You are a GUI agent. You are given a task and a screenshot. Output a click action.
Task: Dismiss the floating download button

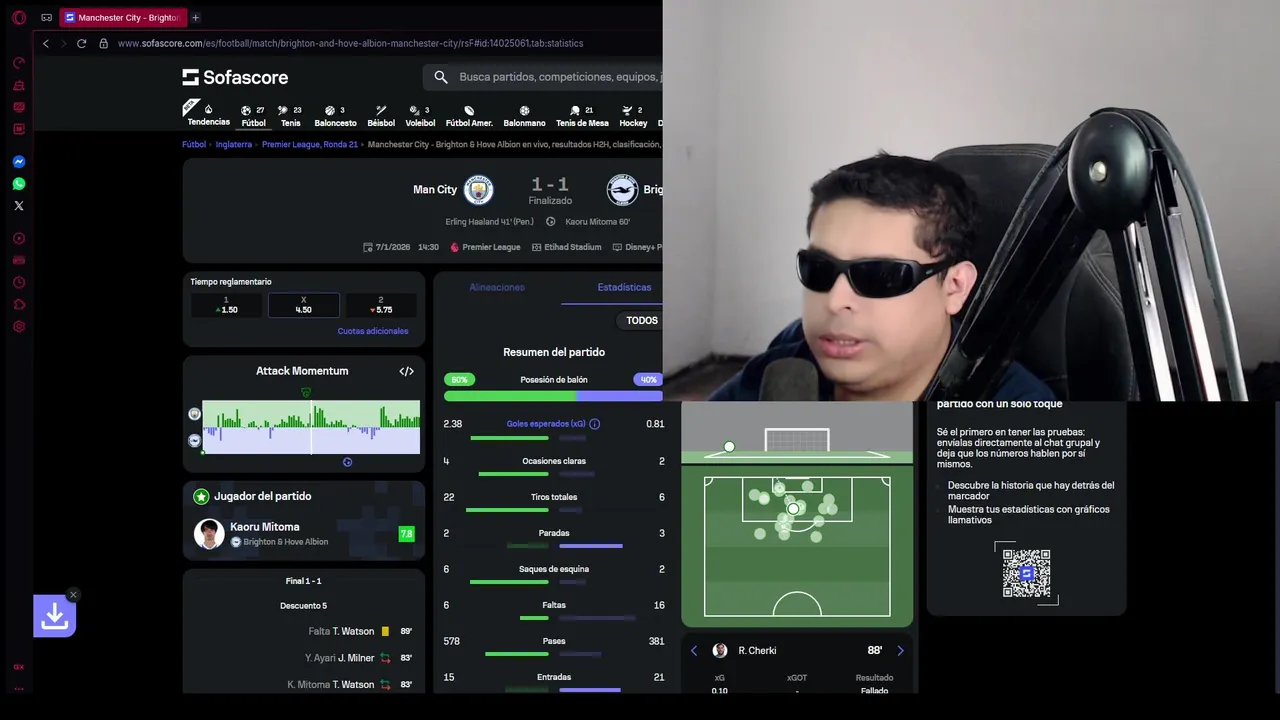pyautogui.click(x=73, y=595)
